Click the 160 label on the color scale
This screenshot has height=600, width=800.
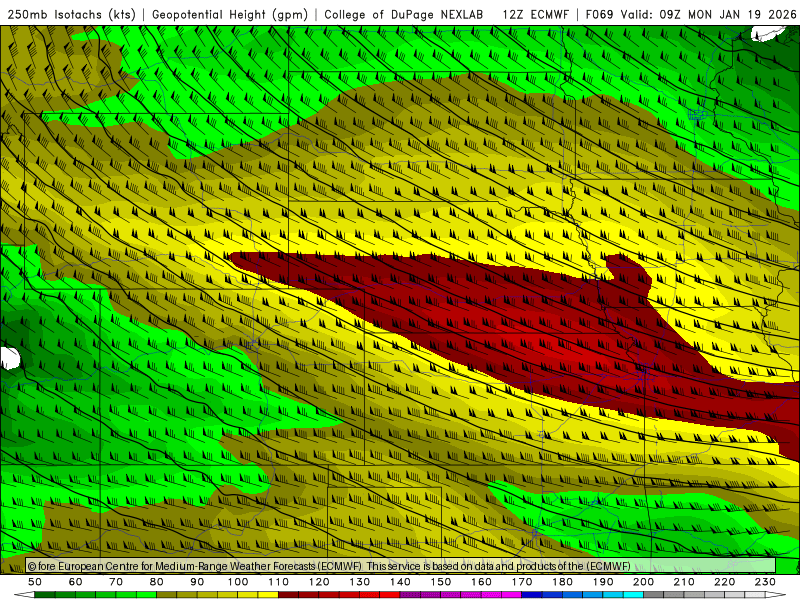click(481, 582)
